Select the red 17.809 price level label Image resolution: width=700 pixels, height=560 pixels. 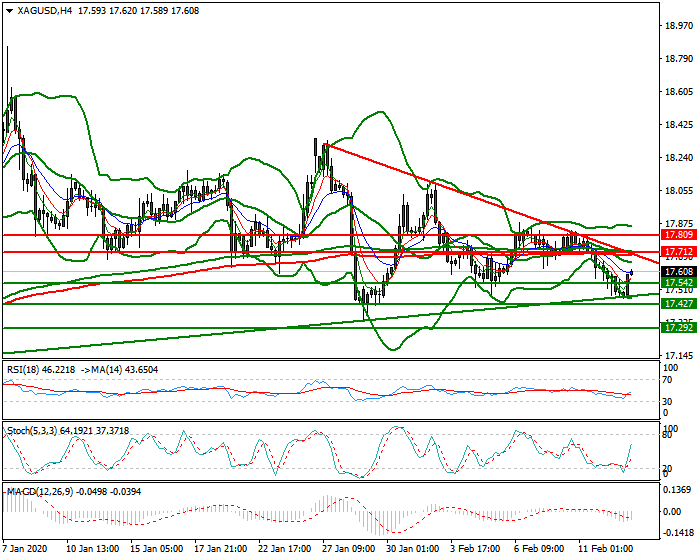(679, 235)
